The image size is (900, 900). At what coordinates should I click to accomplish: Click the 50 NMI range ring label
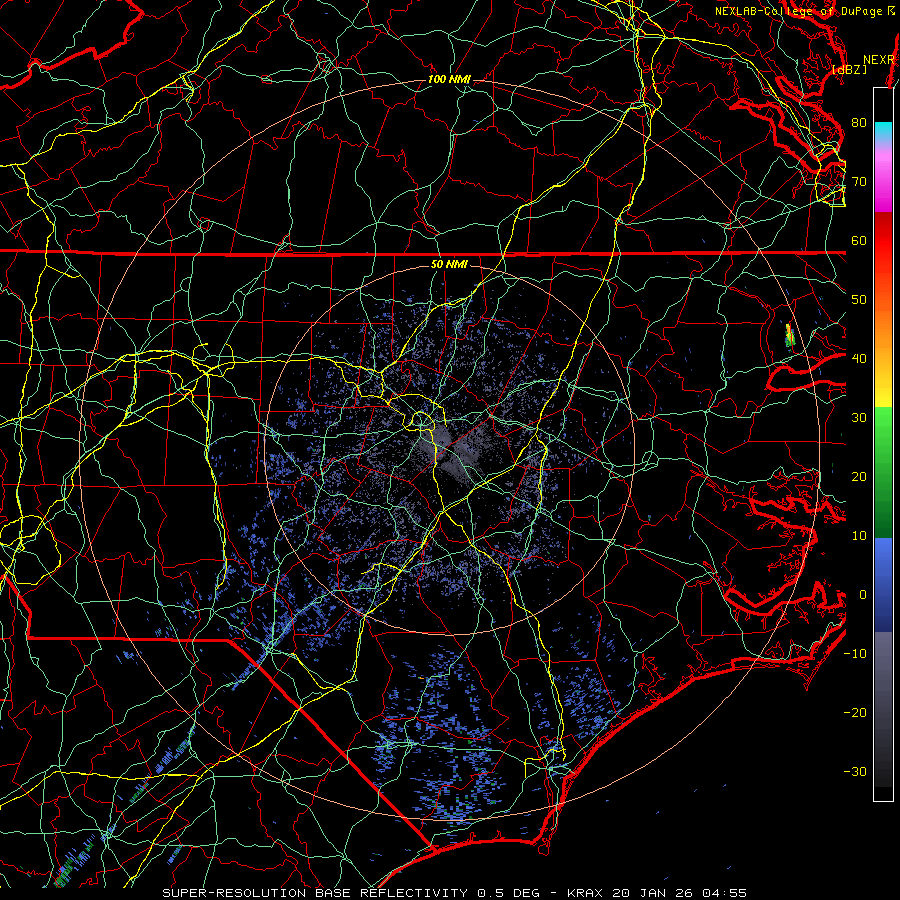click(x=449, y=264)
